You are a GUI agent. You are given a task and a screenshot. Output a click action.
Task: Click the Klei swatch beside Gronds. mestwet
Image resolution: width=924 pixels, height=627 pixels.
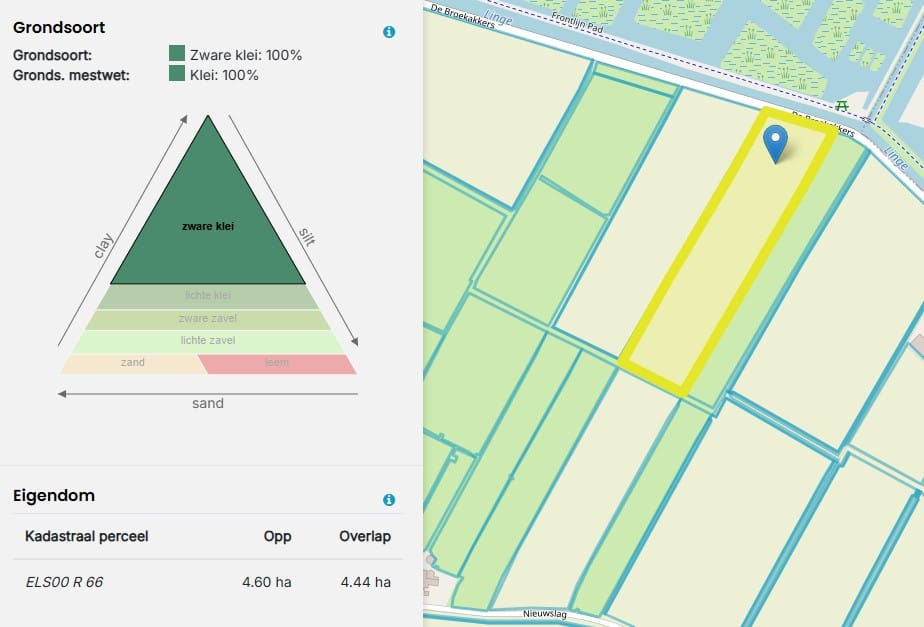pos(177,74)
